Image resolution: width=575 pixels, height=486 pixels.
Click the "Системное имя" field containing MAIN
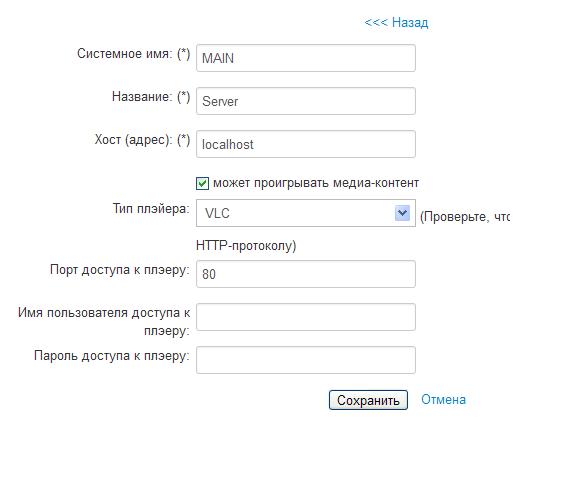[306, 58]
